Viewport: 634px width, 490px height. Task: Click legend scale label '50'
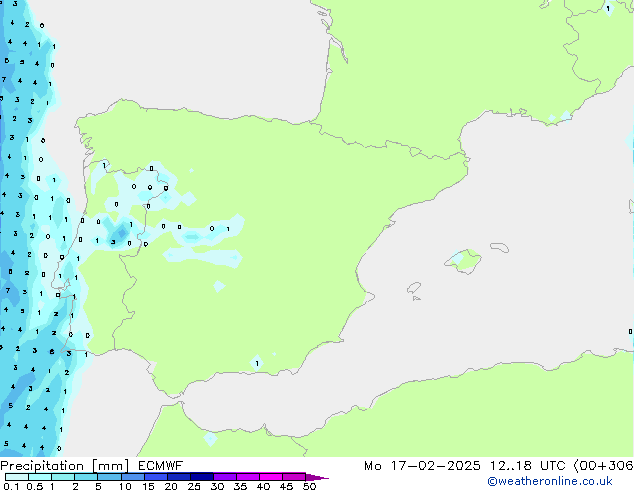point(309,486)
